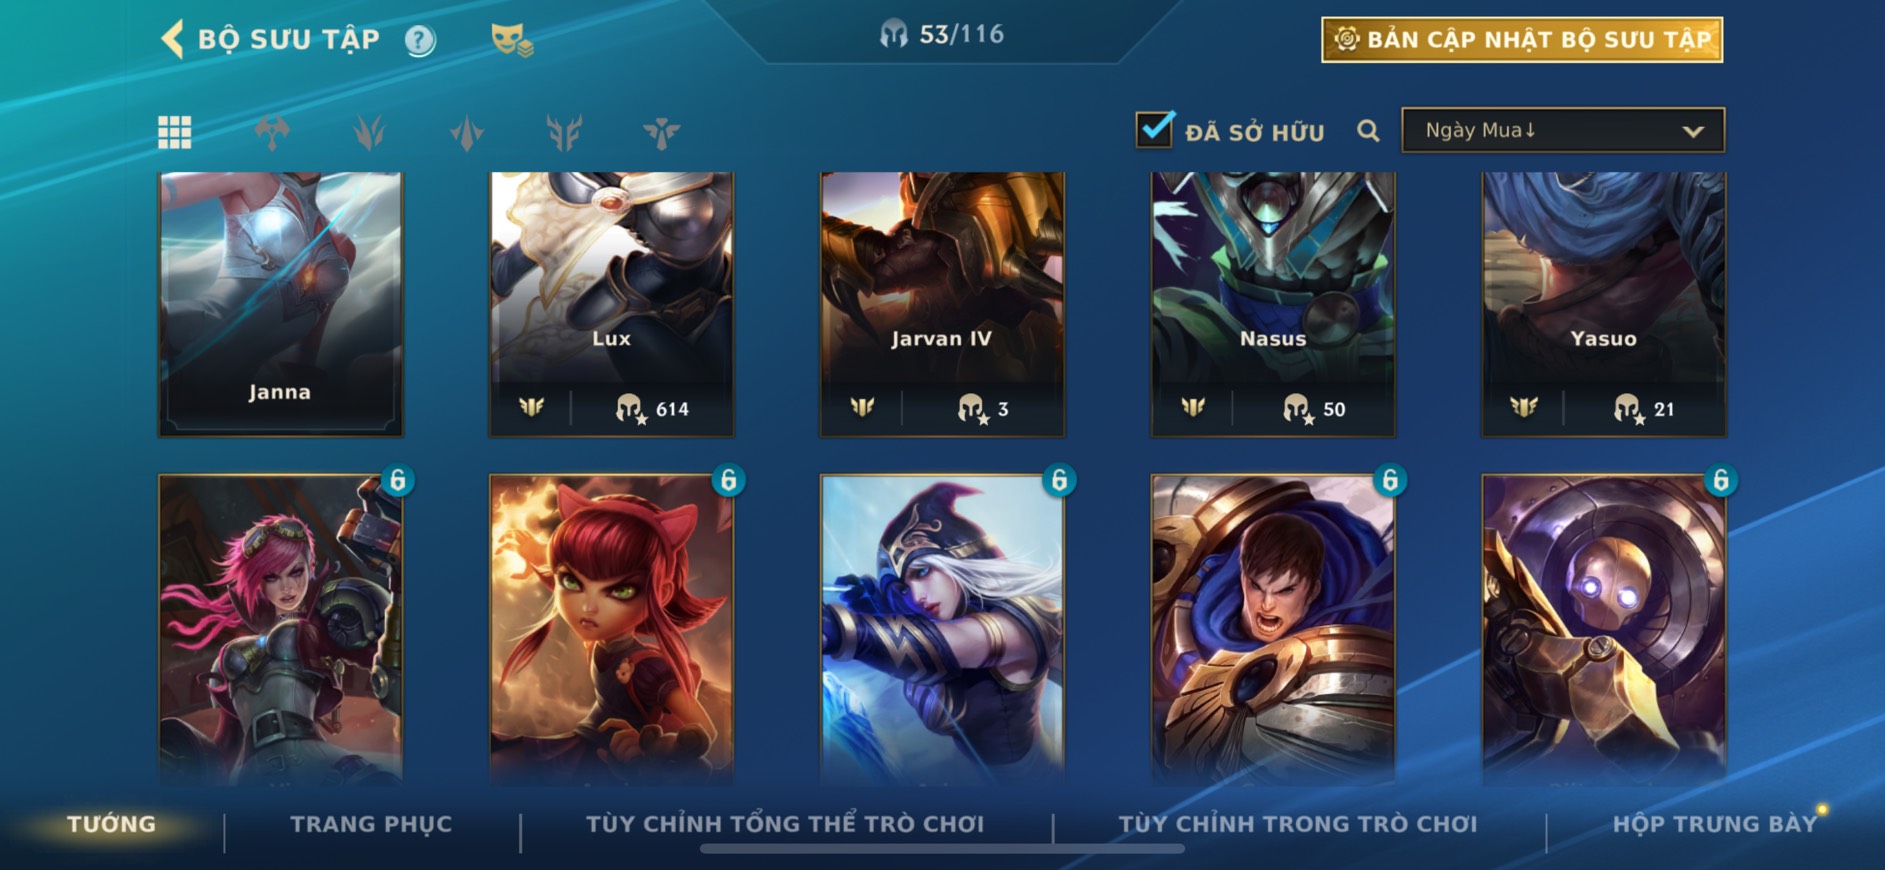
Task: Filter champions by the fourth role icon
Action: pos(564,132)
